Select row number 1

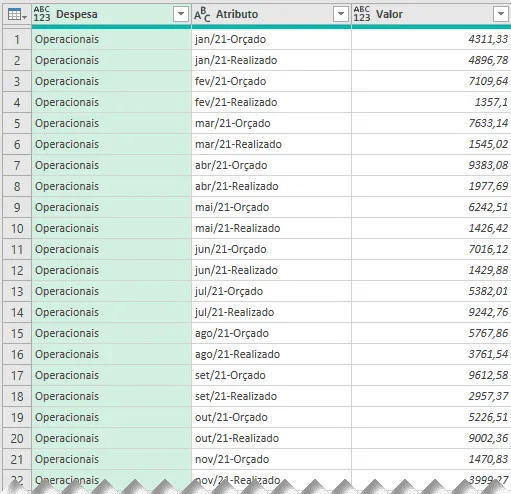[x=17, y=39]
